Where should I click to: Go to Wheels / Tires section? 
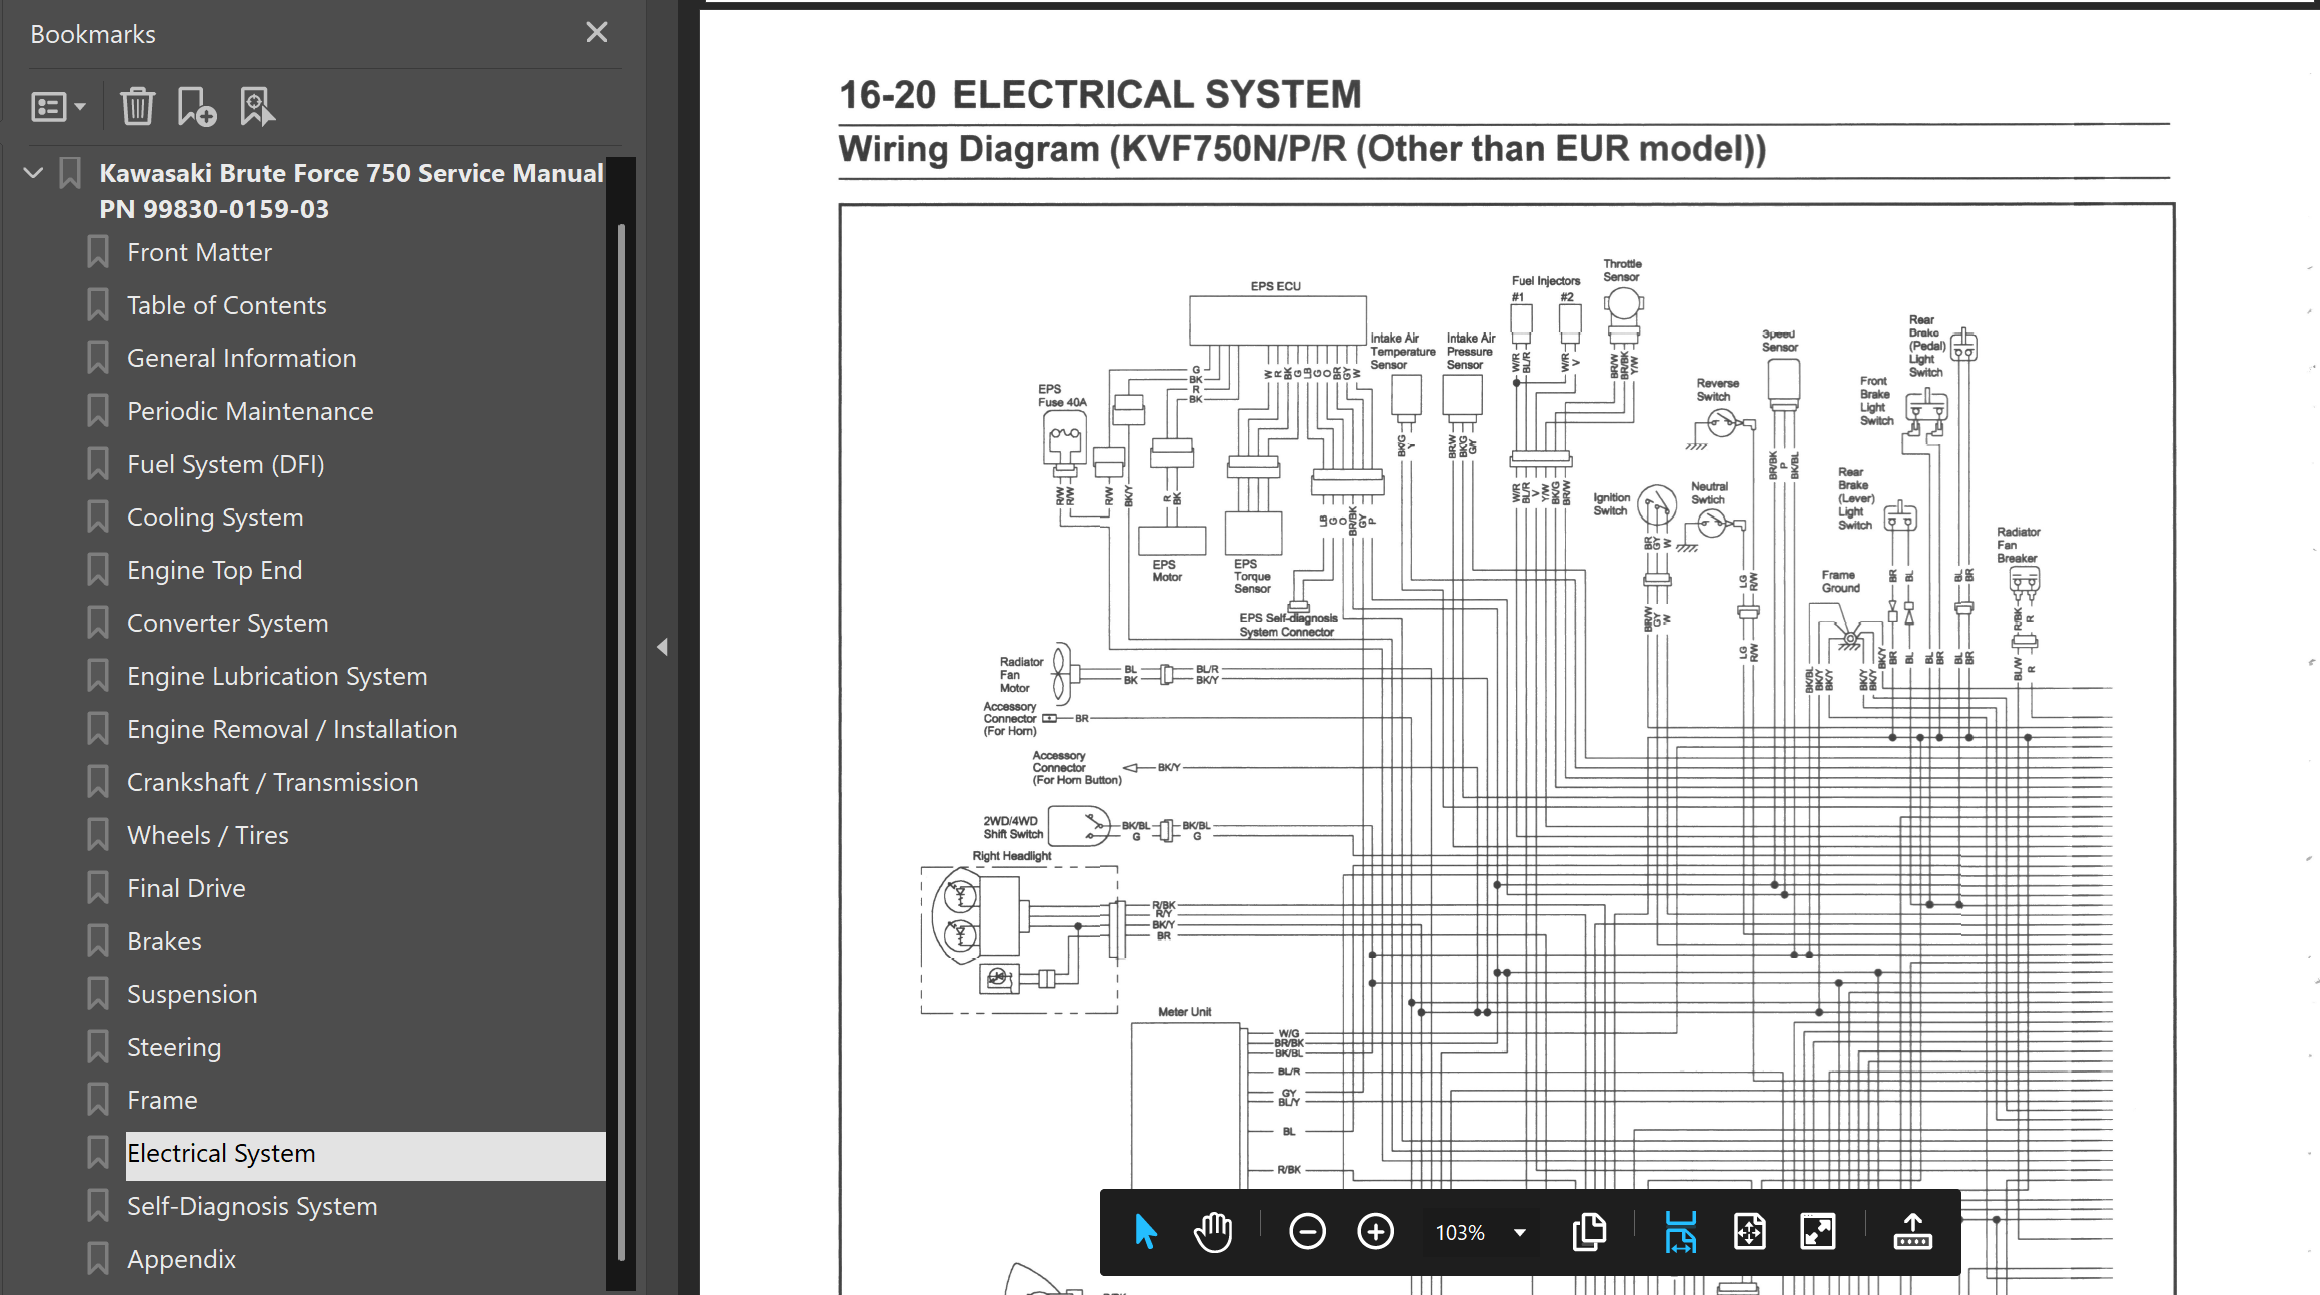click(x=208, y=835)
